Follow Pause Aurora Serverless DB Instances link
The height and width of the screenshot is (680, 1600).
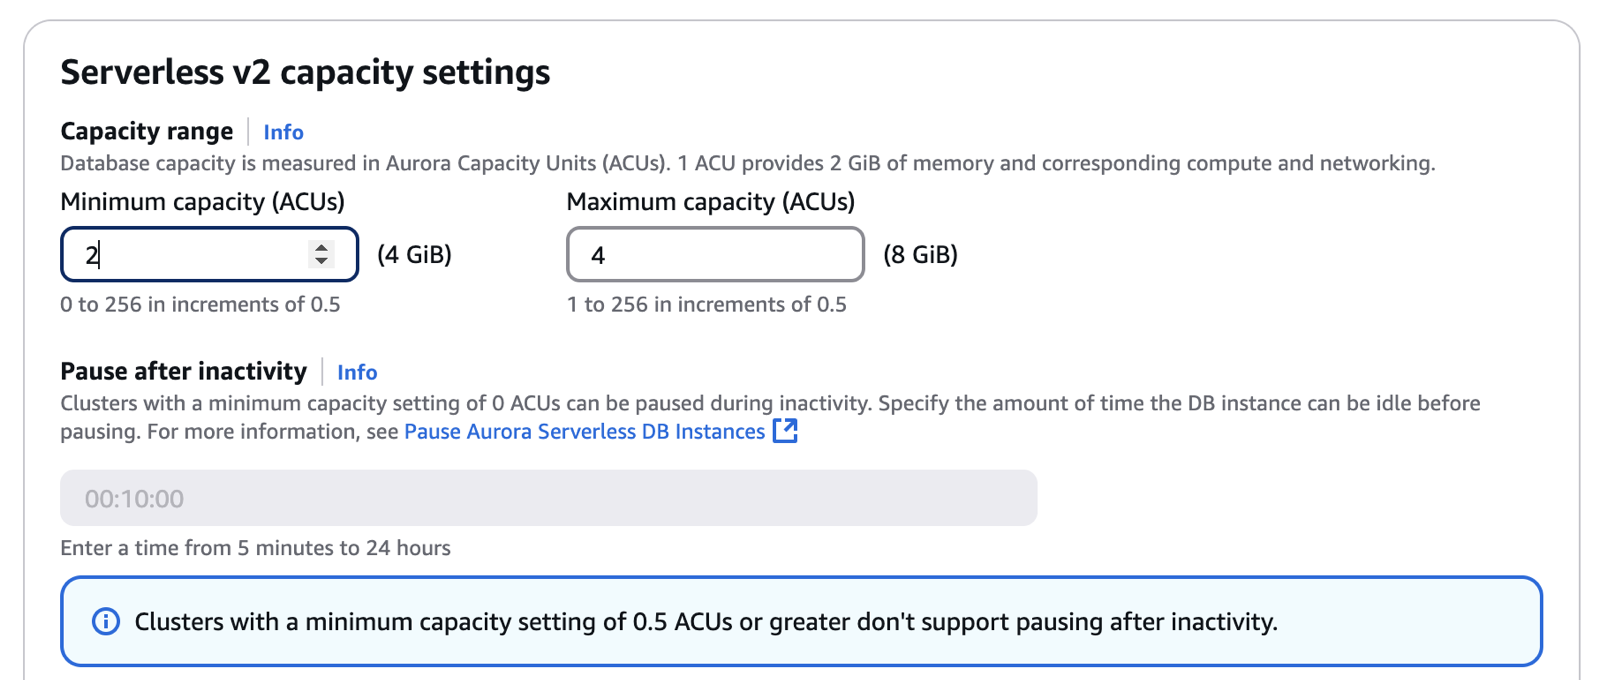584,432
